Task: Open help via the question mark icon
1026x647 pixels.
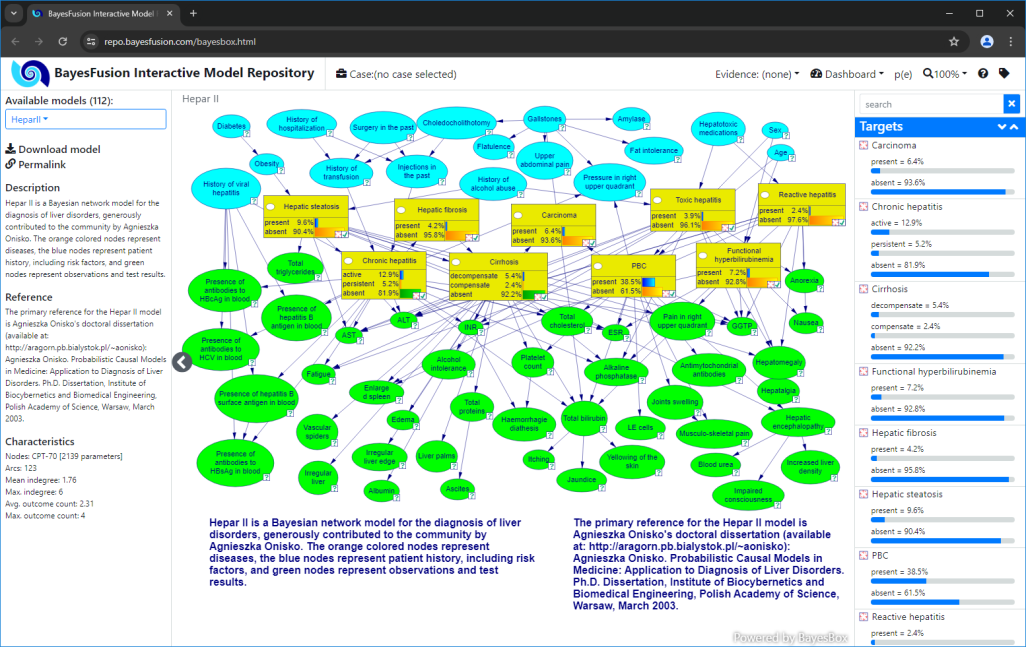Action: [x=983, y=74]
